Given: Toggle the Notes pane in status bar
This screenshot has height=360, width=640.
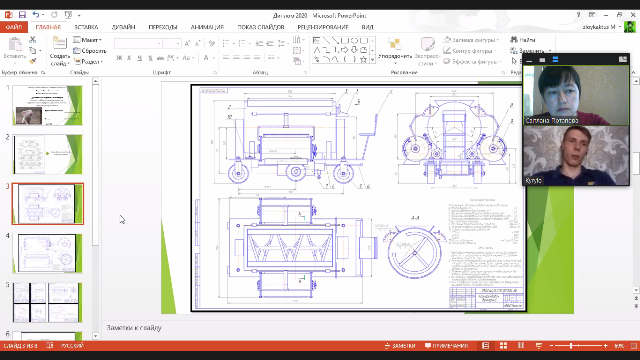Looking at the screenshot, I should click(x=400, y=346).
